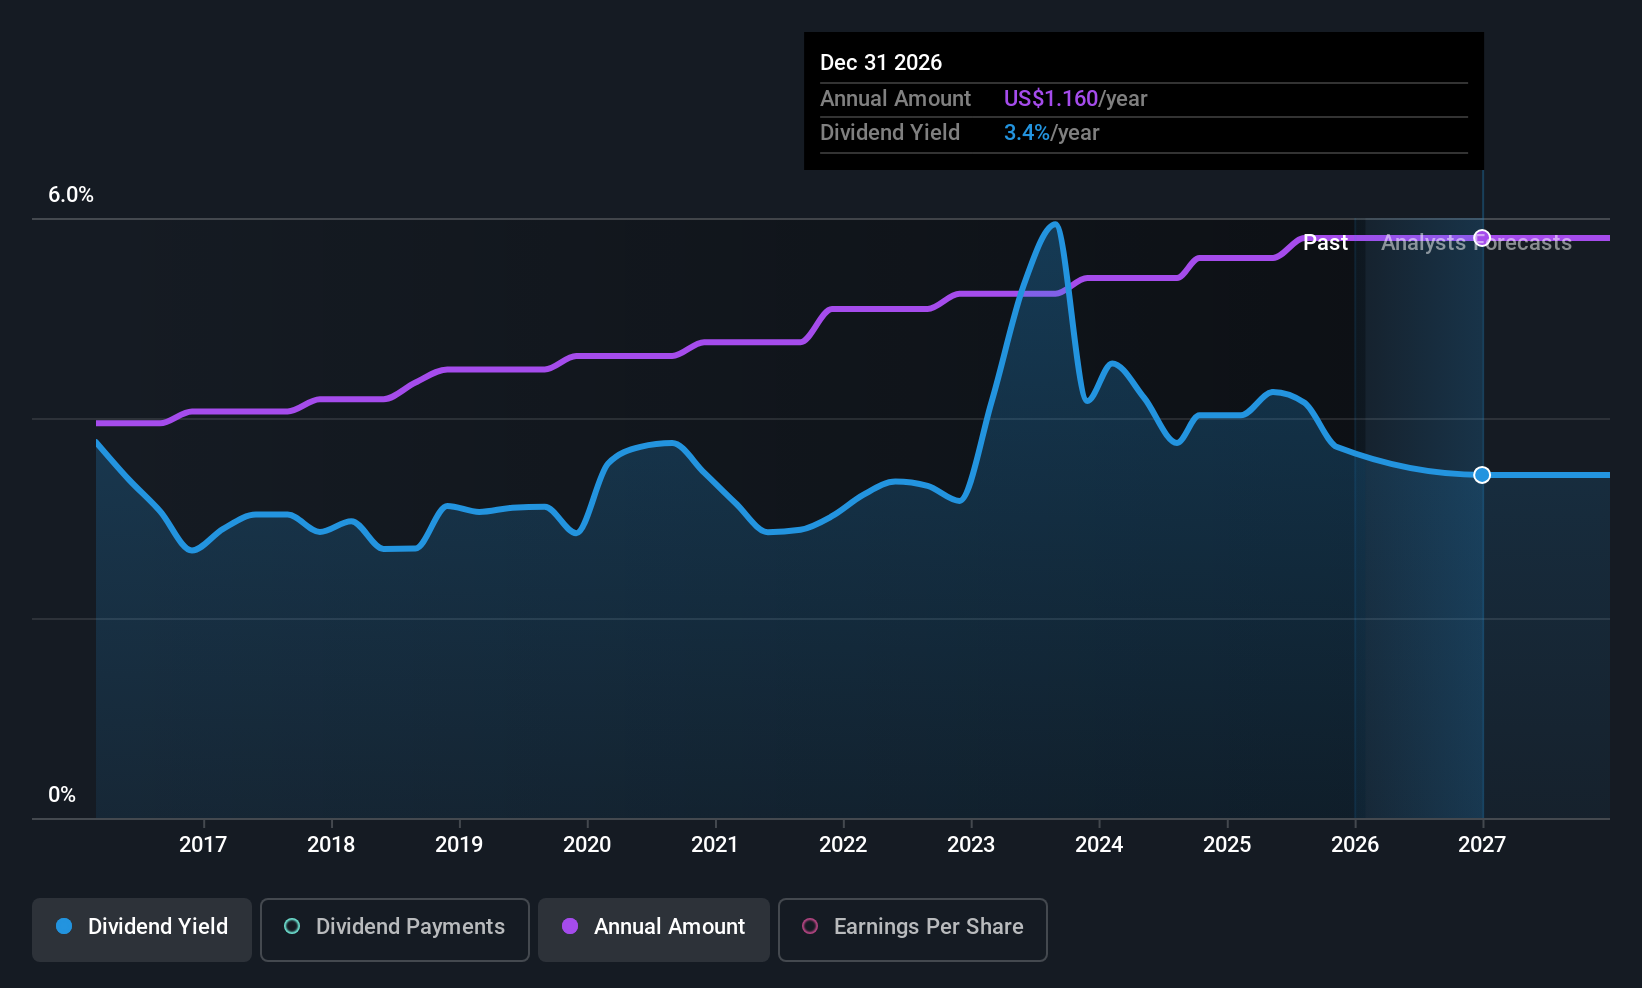The width and height of the screenshot is (1642, 988).
Task: Select the white marker on the purple line
Action: tap(1481, 238)
